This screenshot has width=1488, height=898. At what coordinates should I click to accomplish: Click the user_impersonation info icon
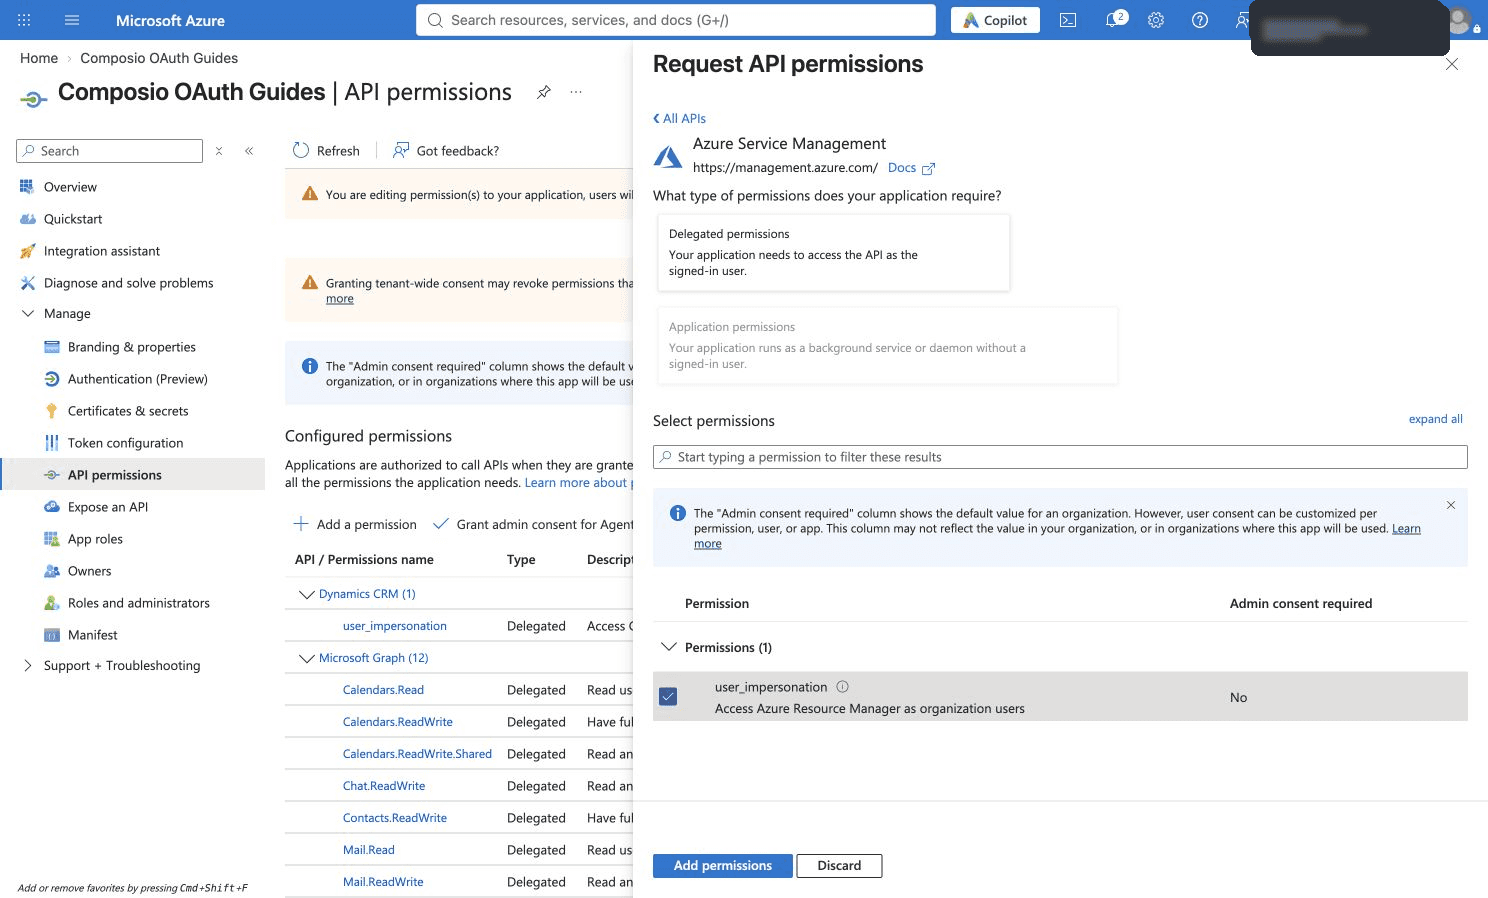tap(842, 687)
